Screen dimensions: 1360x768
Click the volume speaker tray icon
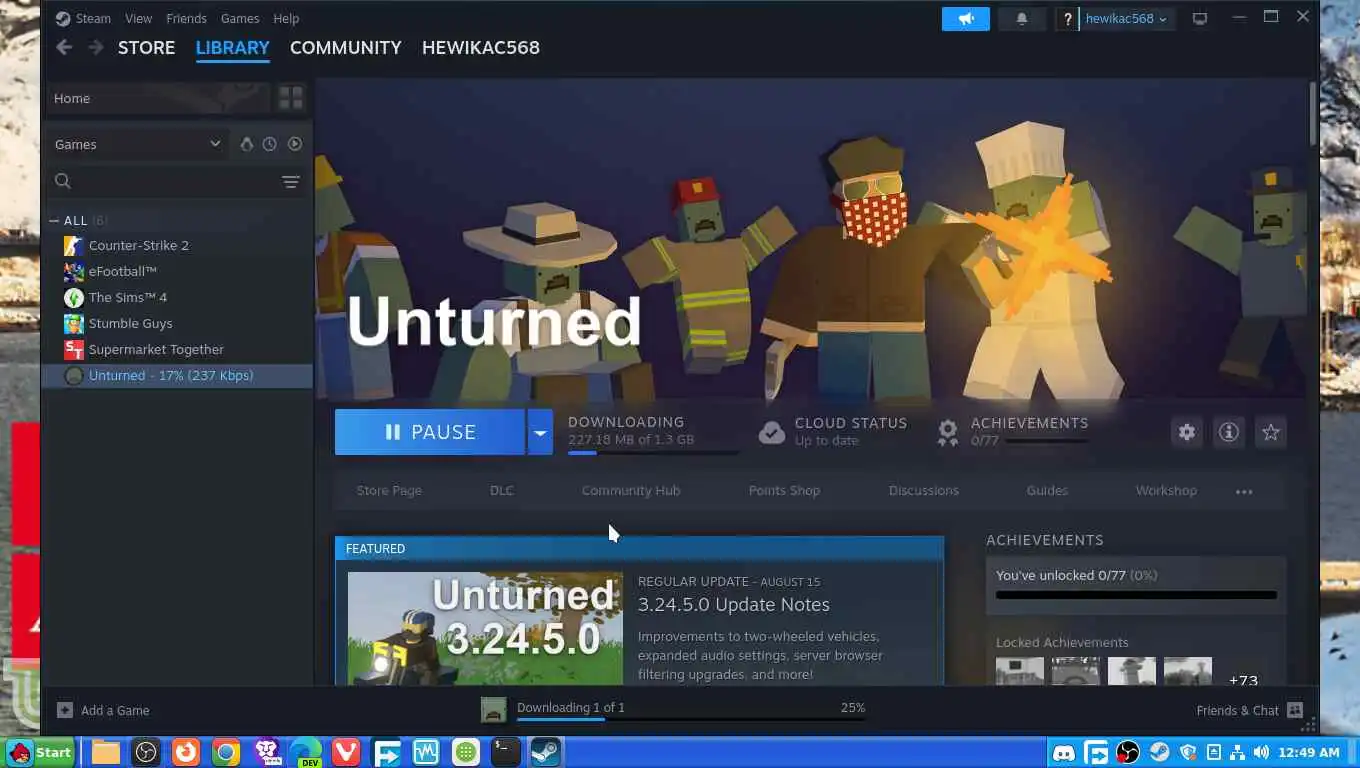(1261, 752)
